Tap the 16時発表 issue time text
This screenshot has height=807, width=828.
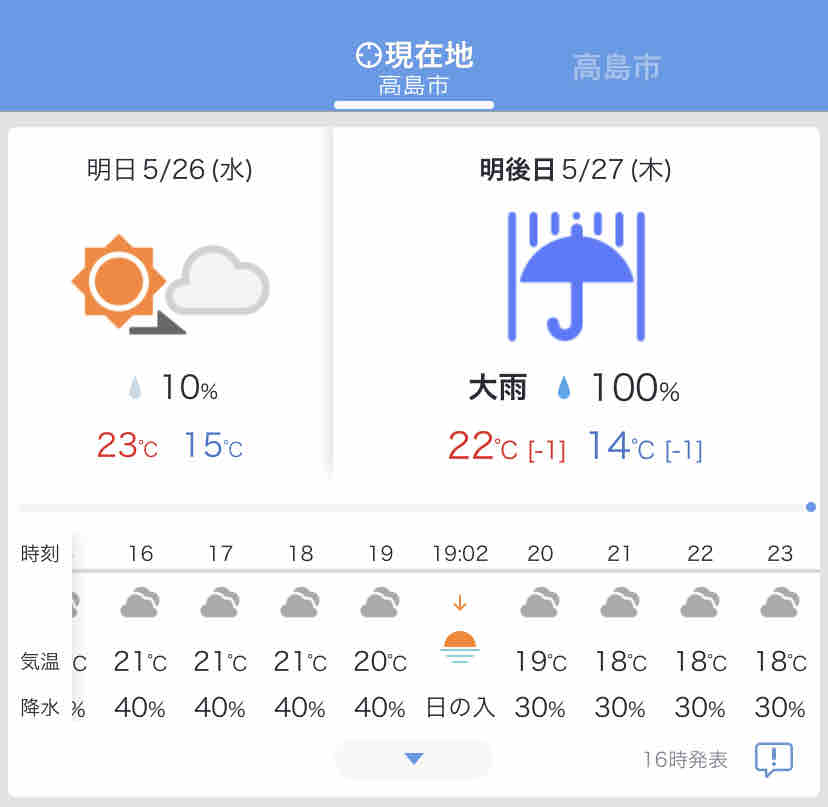click(685, 761)
